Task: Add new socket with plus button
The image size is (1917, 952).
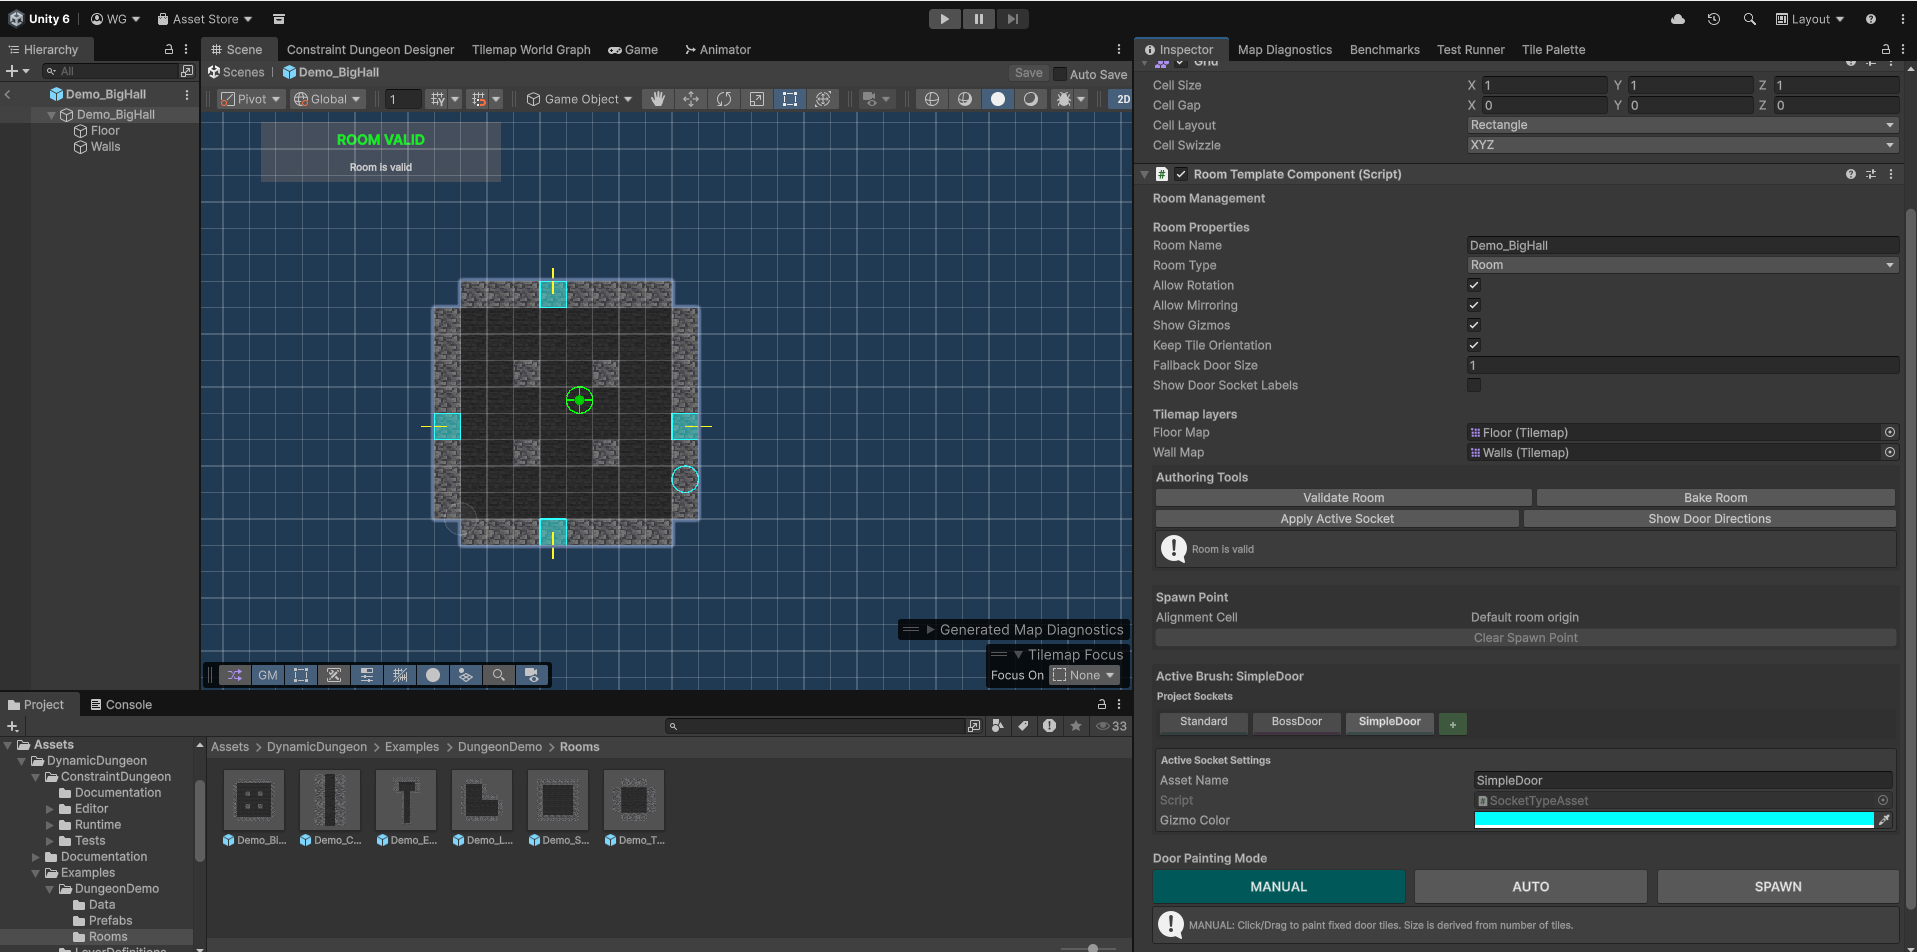Action: coord(1452,724)
